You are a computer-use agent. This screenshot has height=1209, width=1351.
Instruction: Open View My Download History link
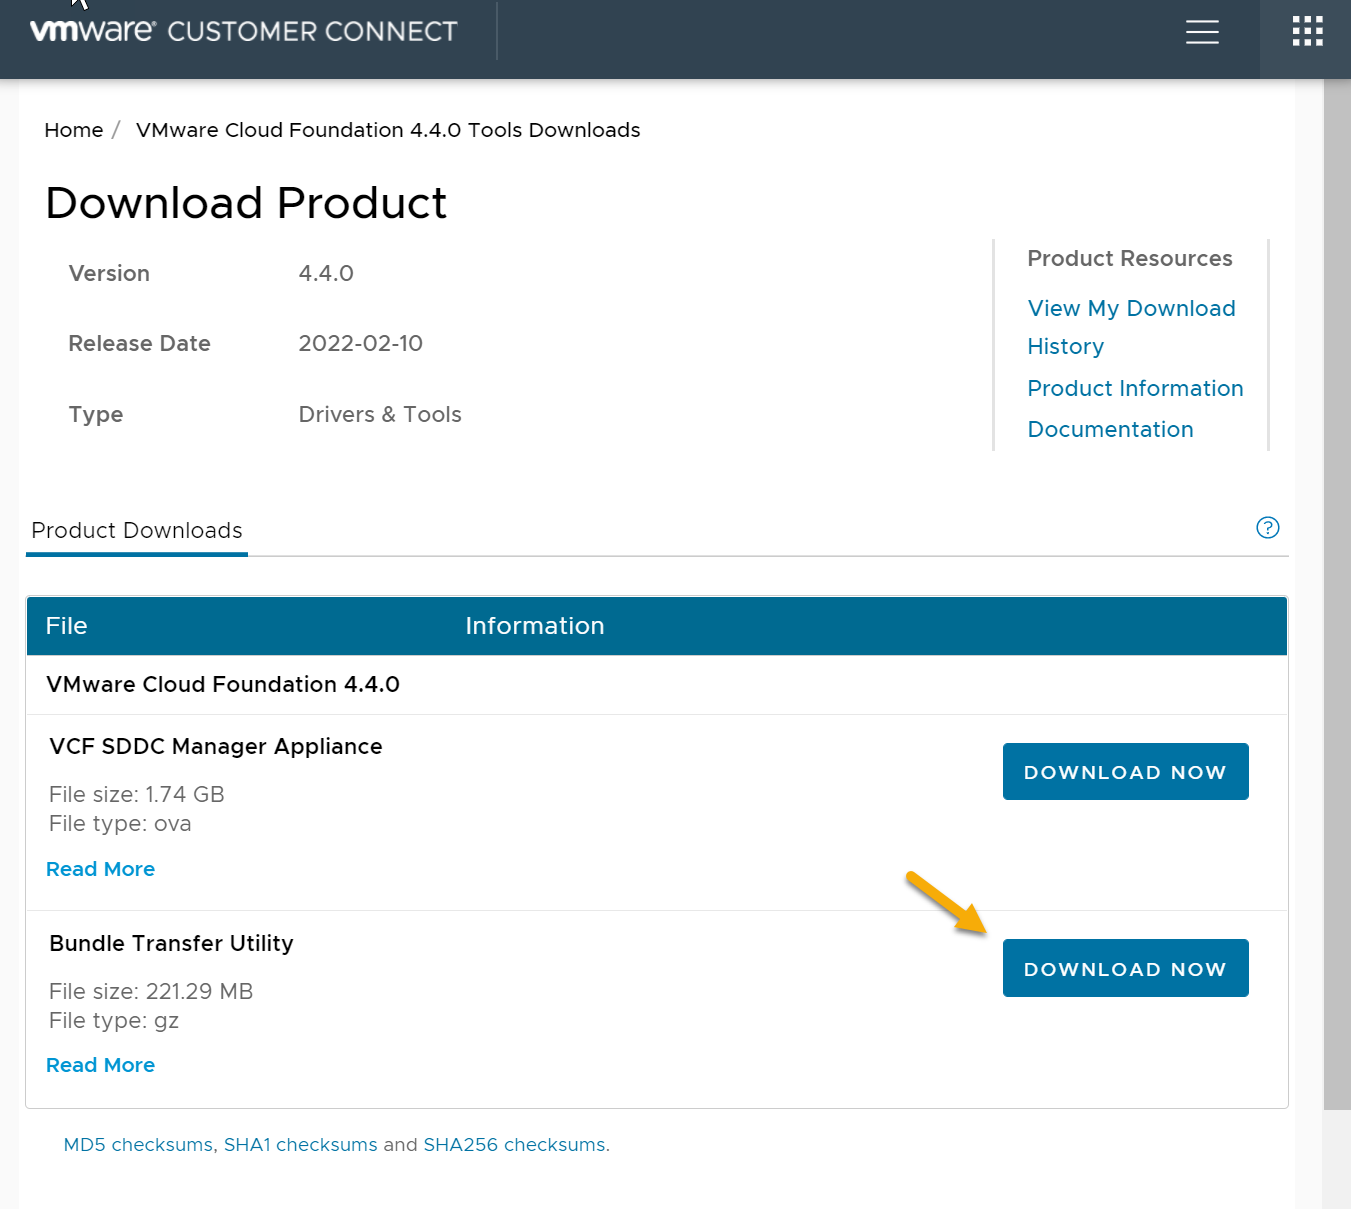[x=1131, y=327]
